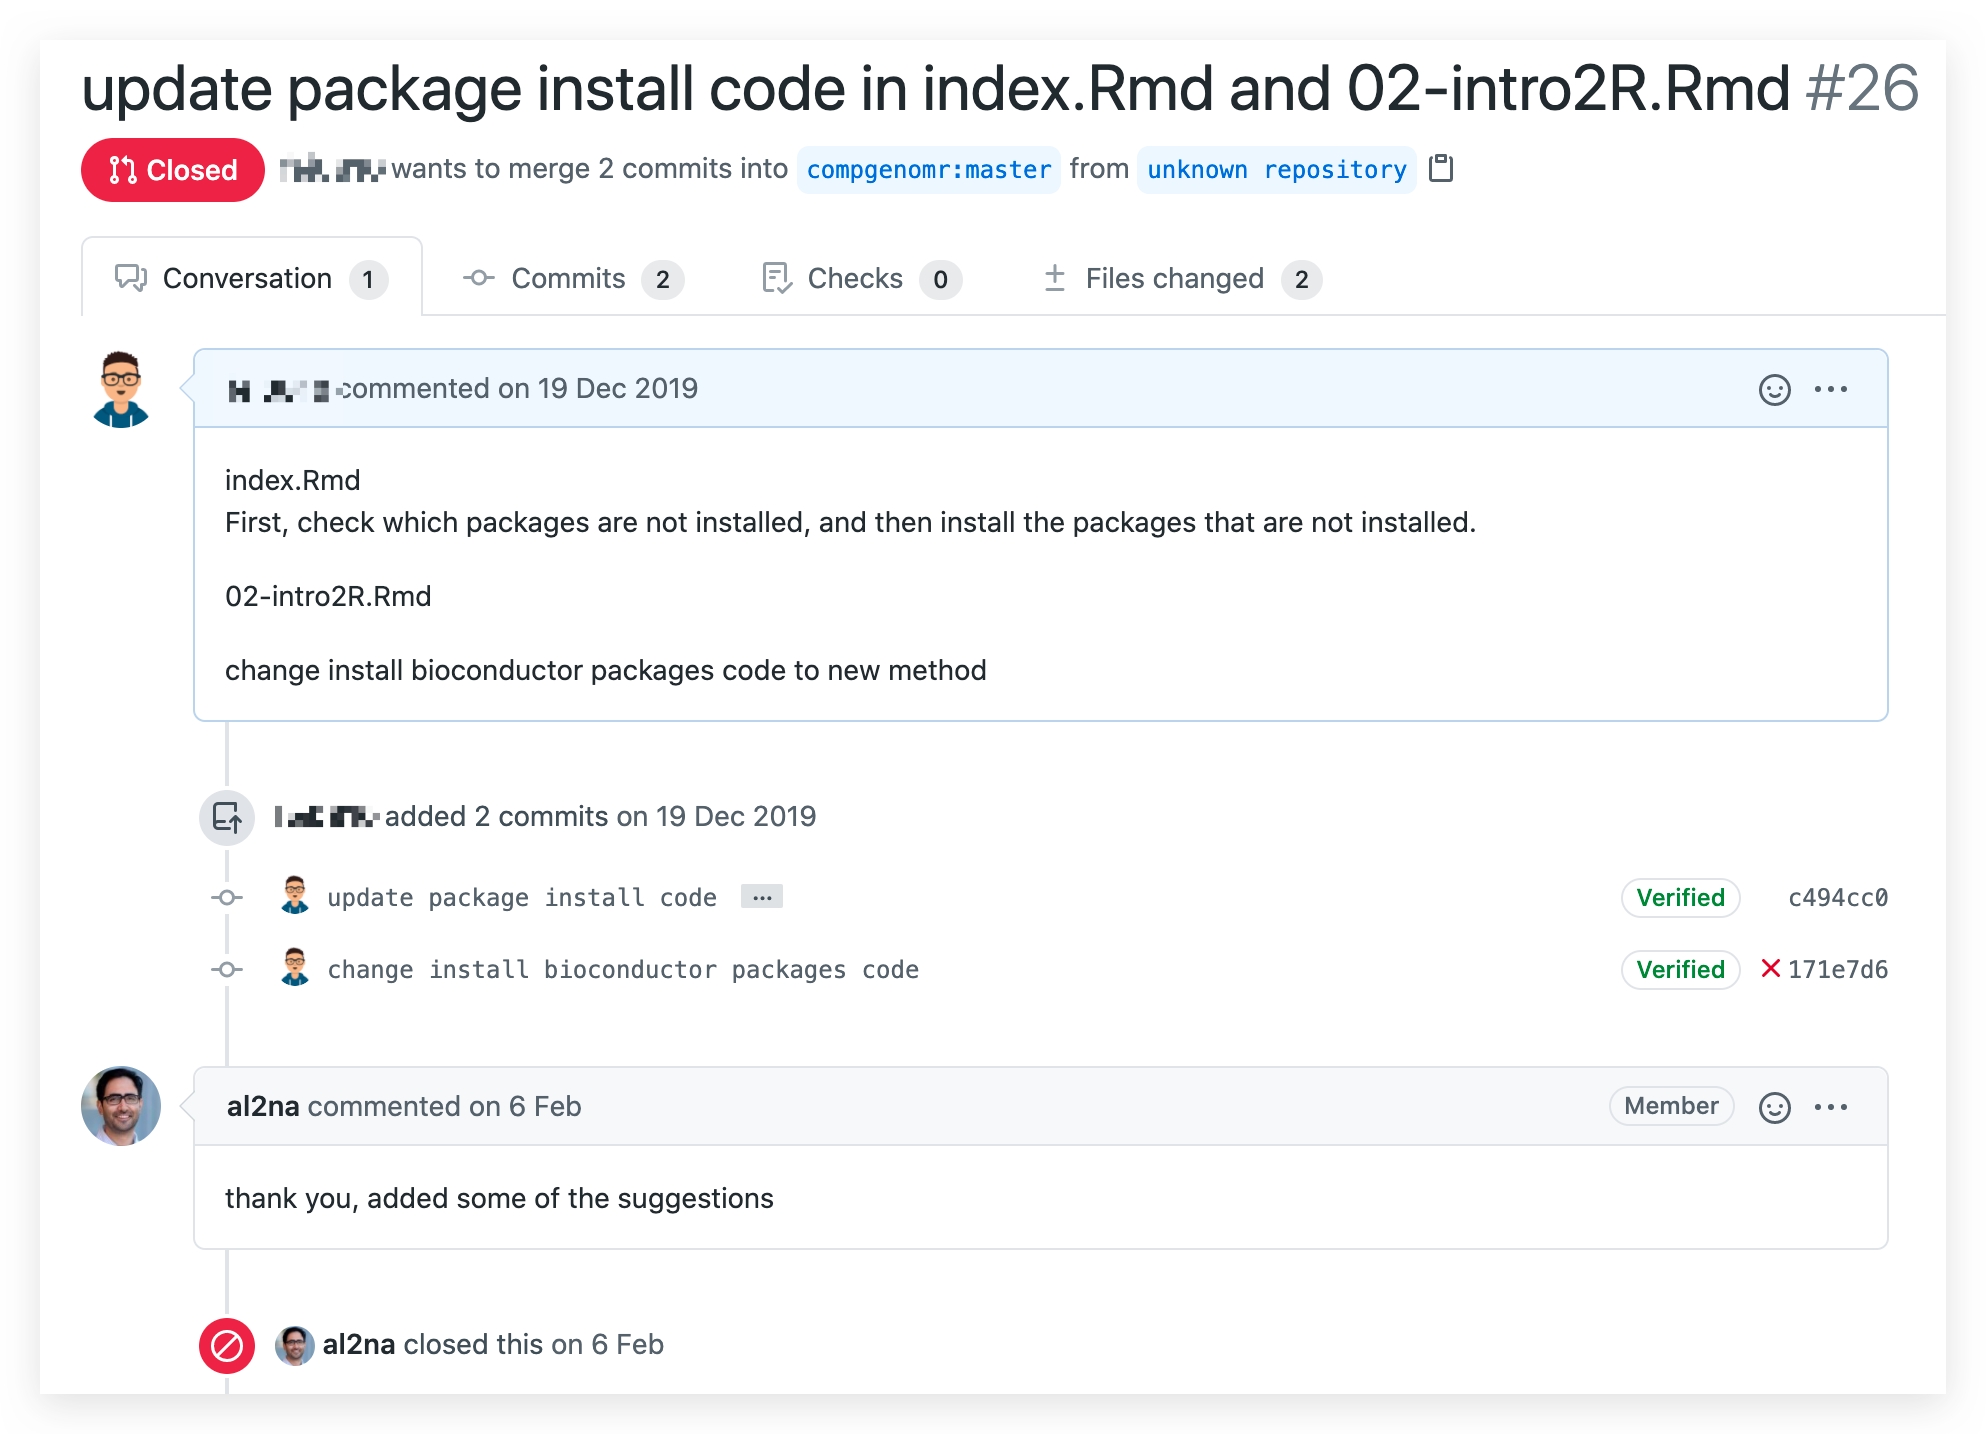
Task: Click al2na's small avatar in the closed event
Action: [294, 1345]
